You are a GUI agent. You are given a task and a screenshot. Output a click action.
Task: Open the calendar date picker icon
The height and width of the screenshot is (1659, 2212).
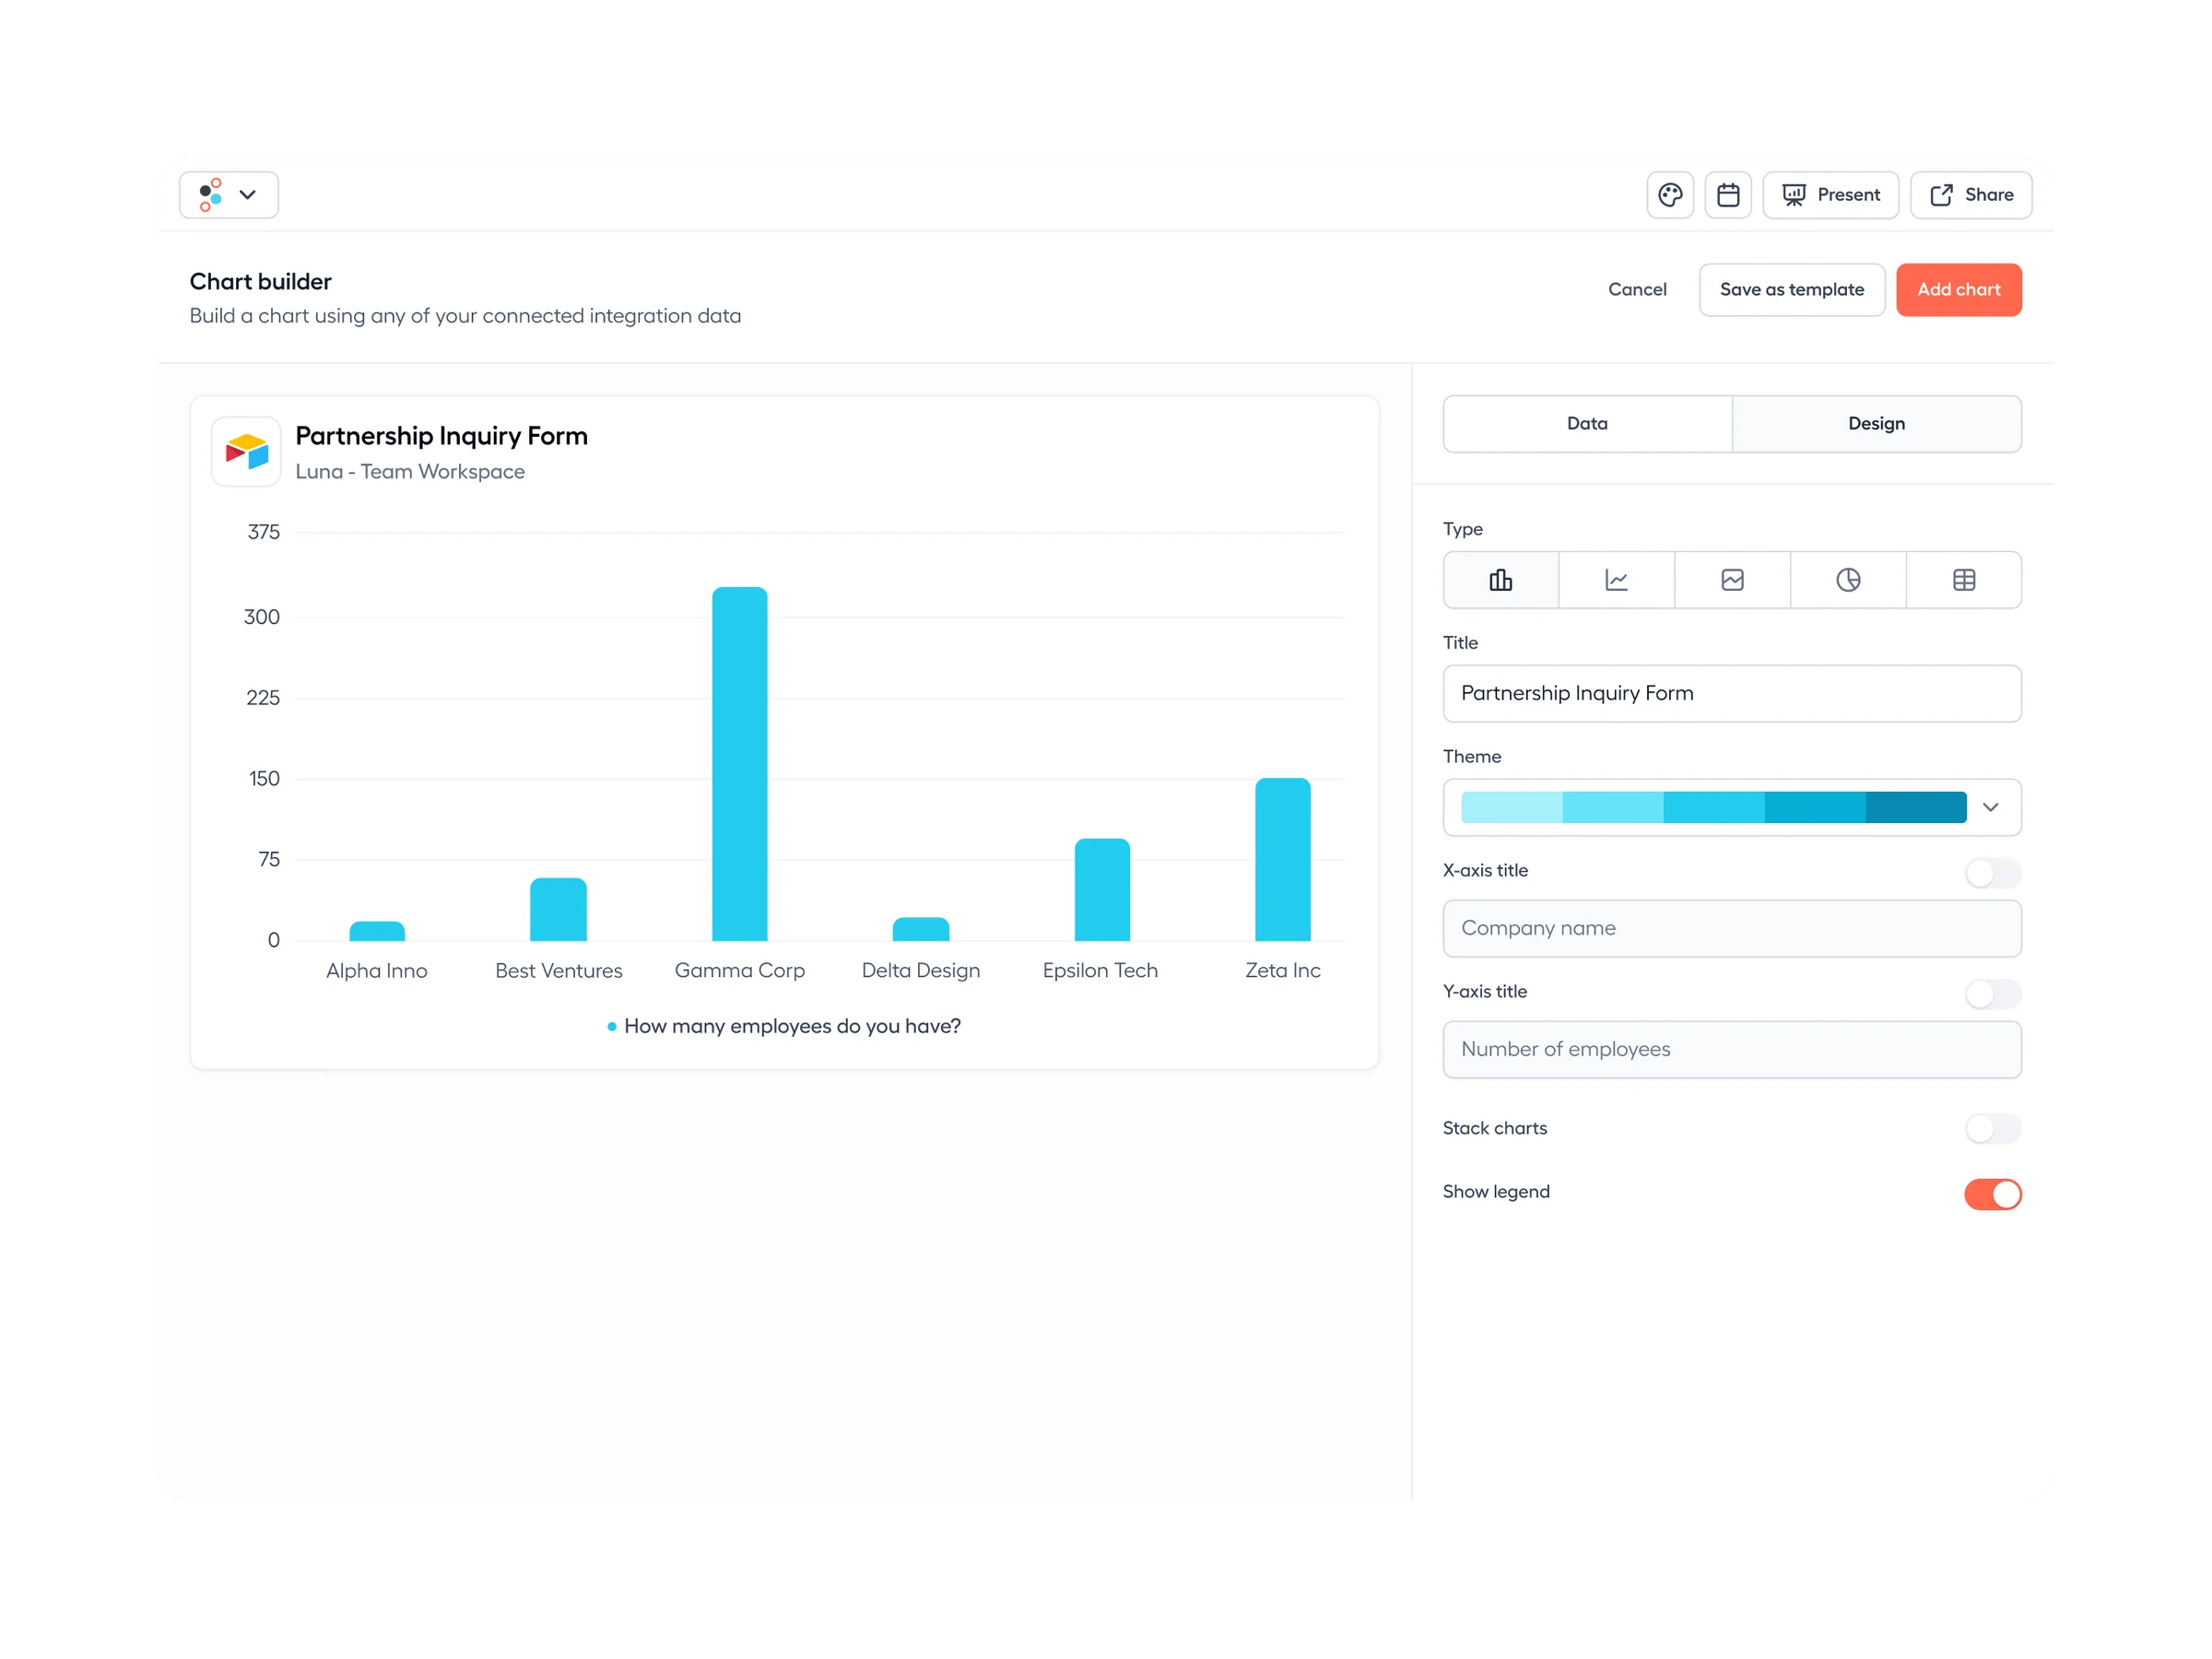(x=1728, y=195)
